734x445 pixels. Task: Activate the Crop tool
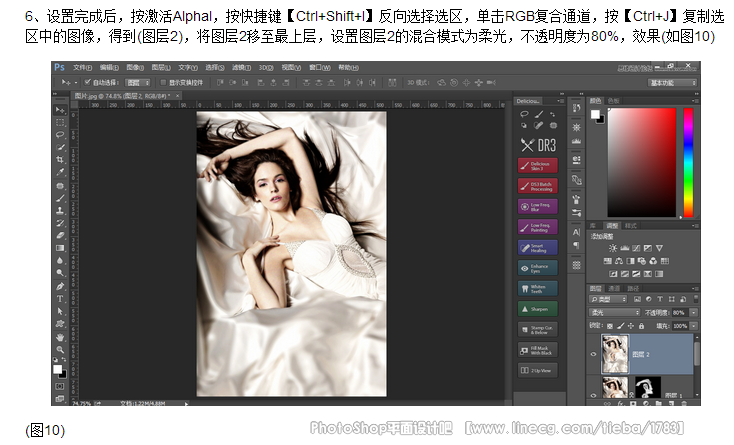tap(60, 159)
